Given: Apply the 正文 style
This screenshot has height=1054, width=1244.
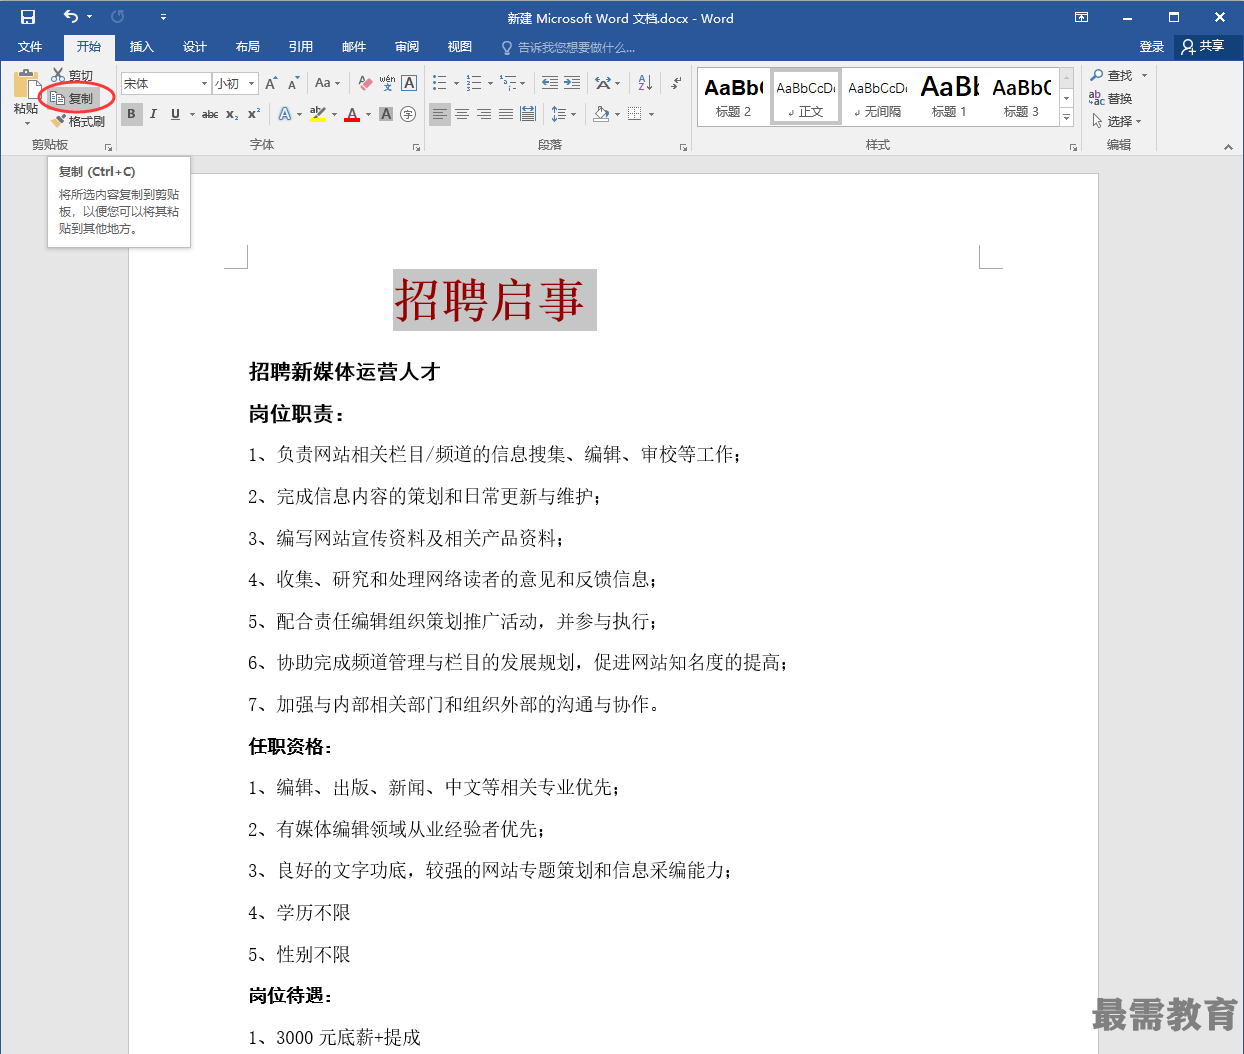Looking at the screenshot, I should (805, 97).
